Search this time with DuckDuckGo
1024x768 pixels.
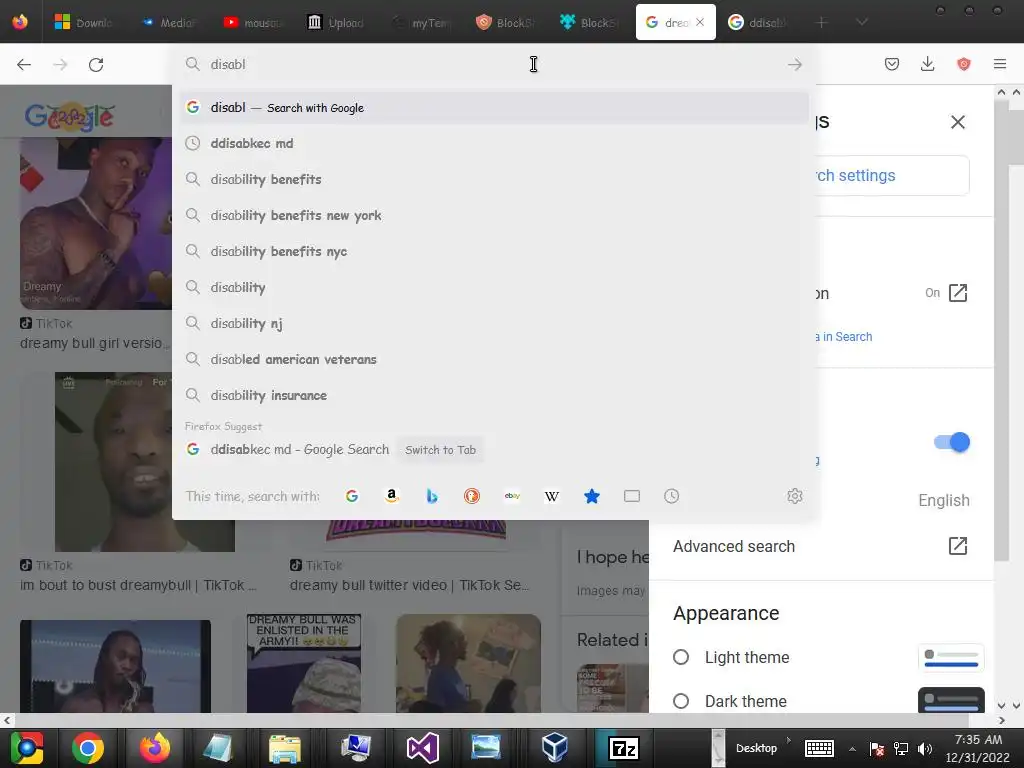click(472, 496)
